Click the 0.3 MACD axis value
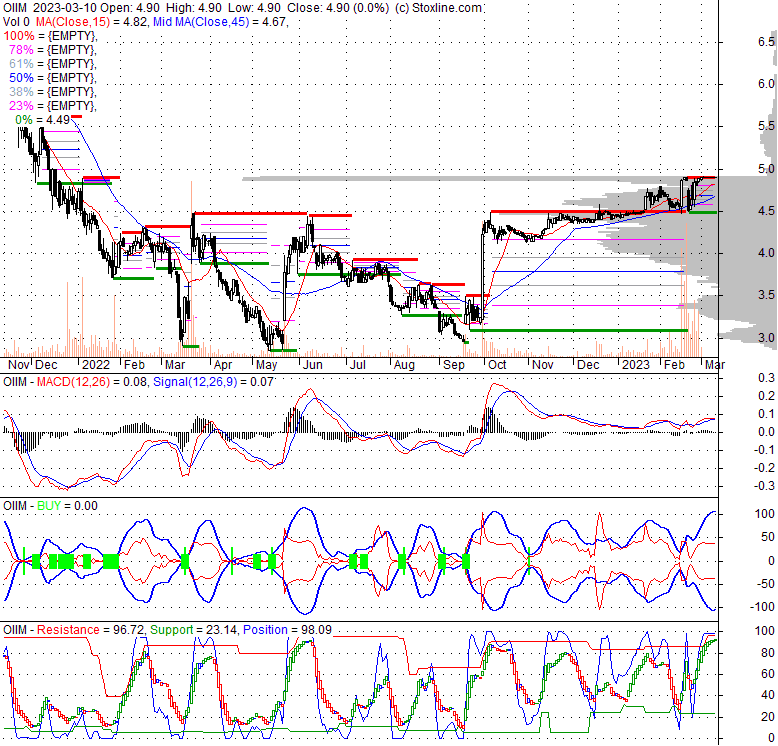Screen dimensions: 778x746 click(766, 378)
